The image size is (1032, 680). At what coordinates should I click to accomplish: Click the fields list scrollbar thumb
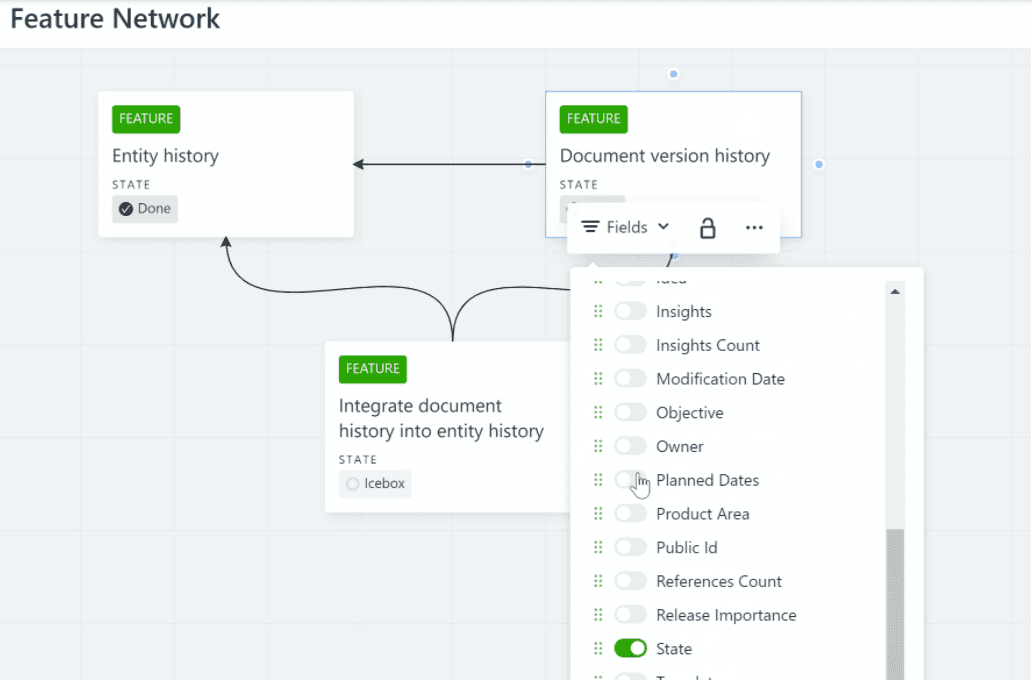(895, 600)
